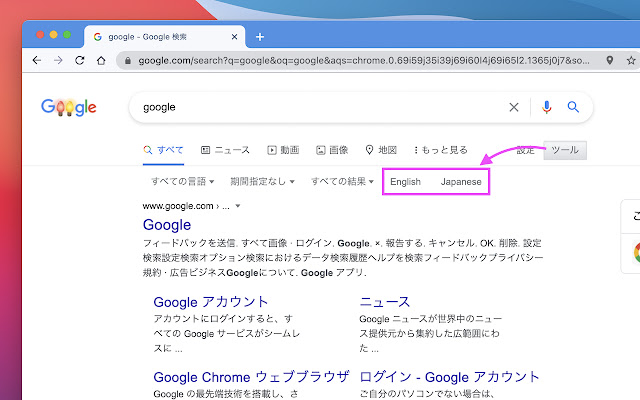This screenshot has width=640, height=400.
Task: Switch to the ニュース news tab
Action: click(225, 150)
